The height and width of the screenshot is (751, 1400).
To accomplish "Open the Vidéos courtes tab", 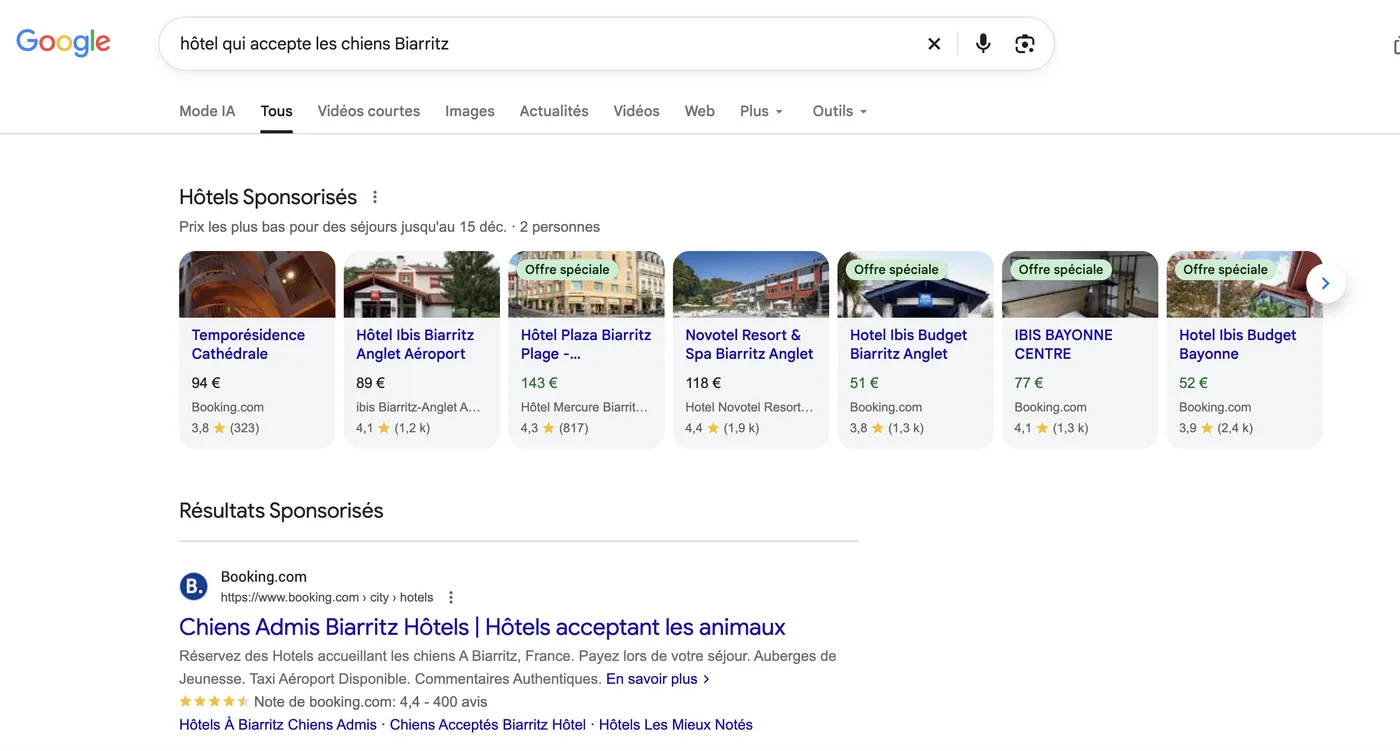I will (x=369, y=111).
